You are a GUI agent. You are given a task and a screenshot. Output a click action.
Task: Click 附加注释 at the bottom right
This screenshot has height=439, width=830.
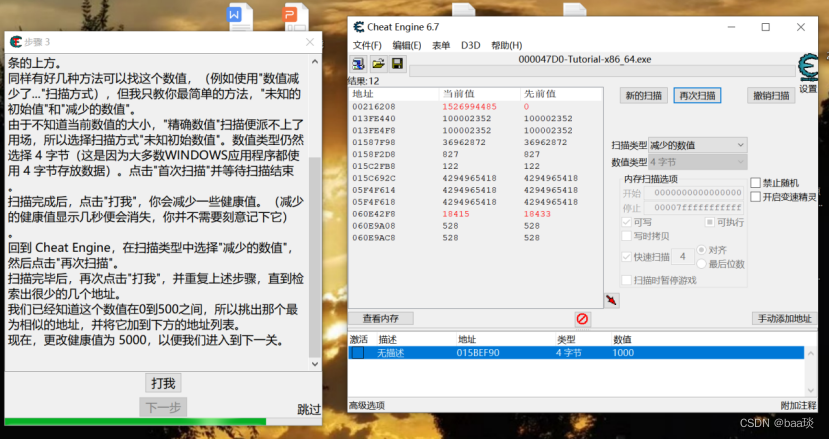[x=798, y=406]
